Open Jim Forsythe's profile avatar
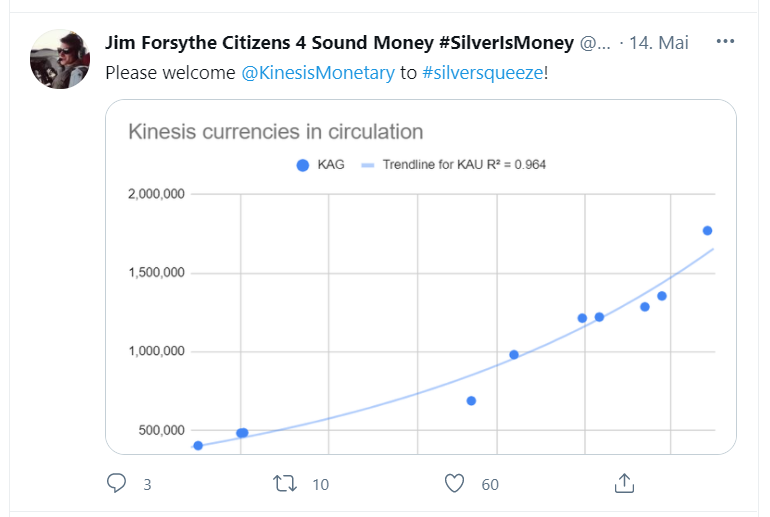Screen dimensions: 770x517 coord(61,59)
